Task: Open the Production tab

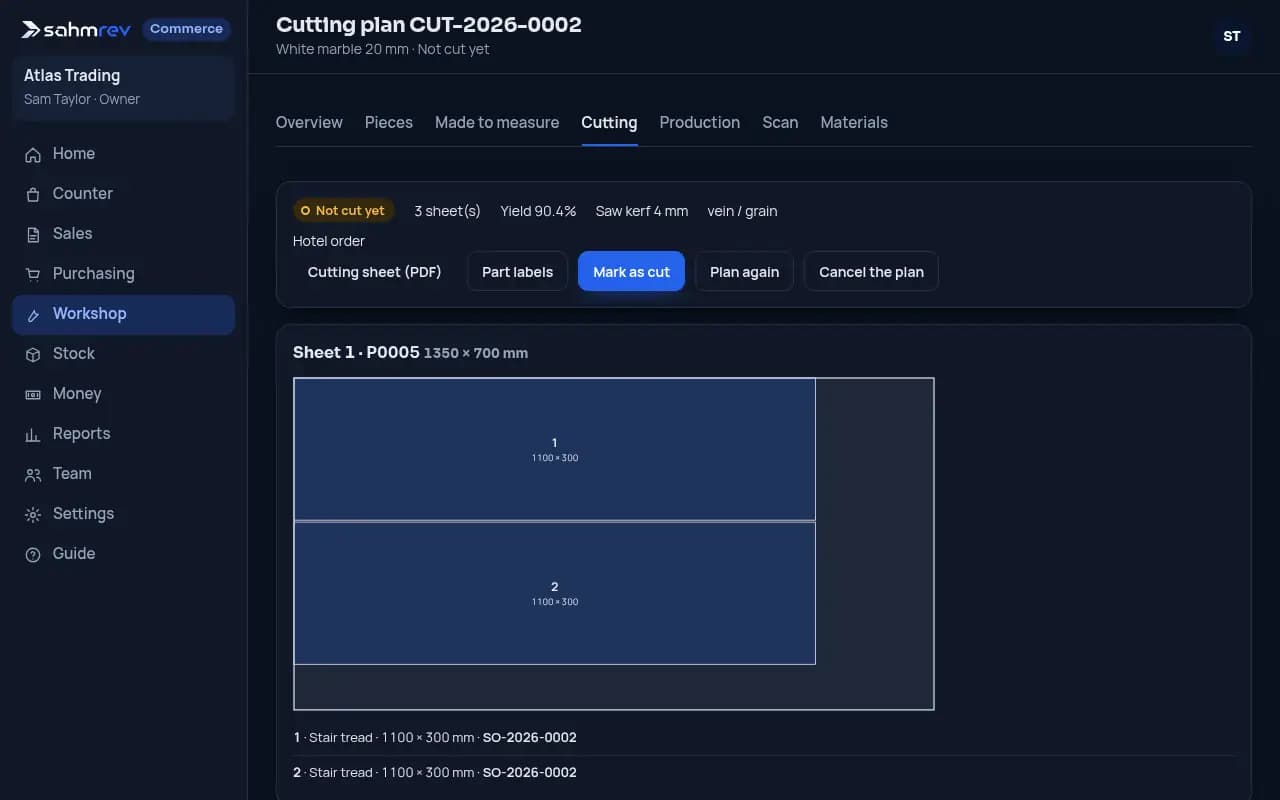Action: tap(700, 122)
